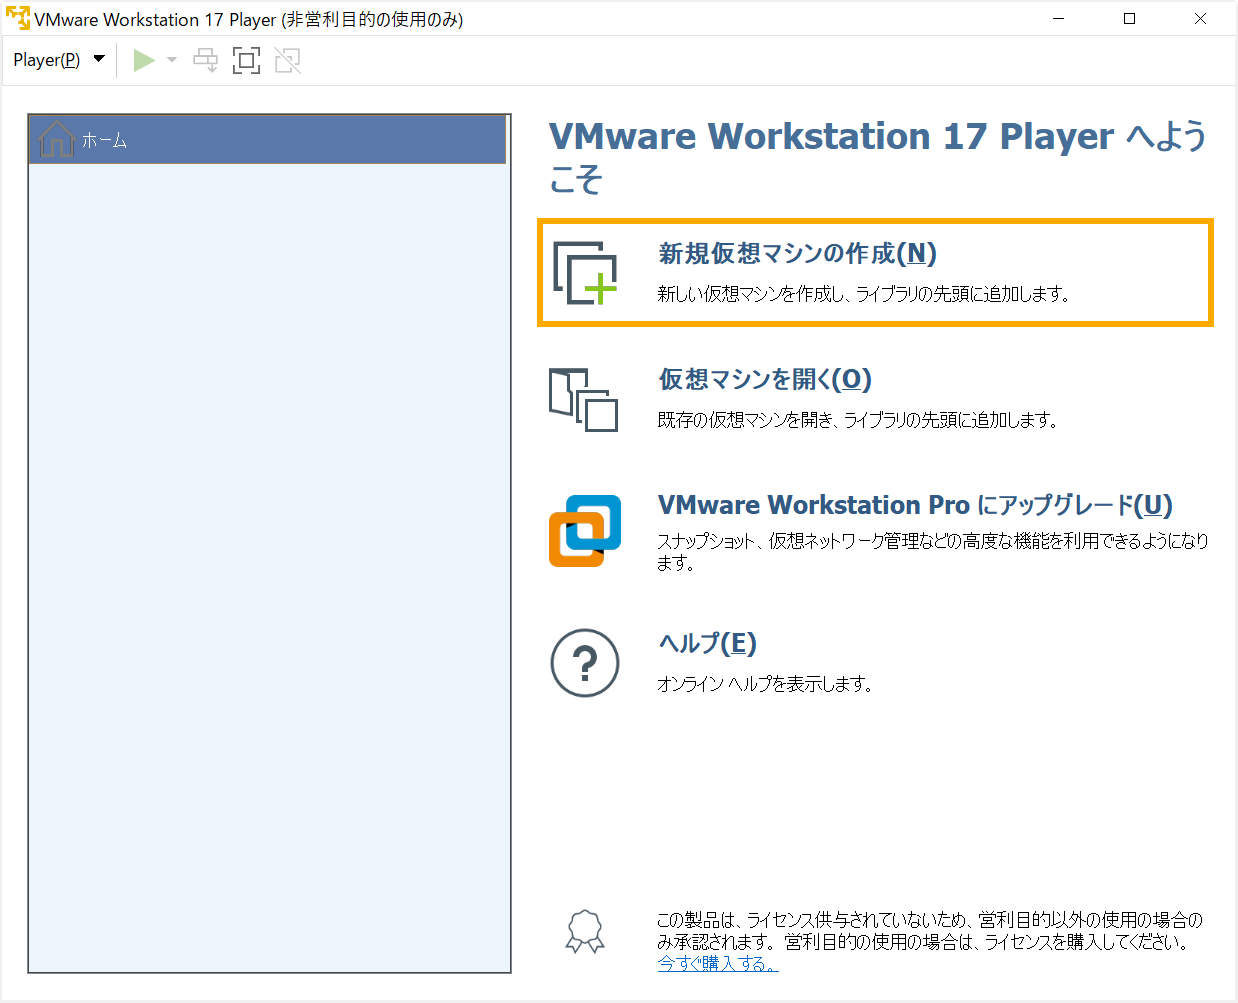Image resolution: width=1238 pixels, height=1003 pixels.
Task: Enter full screen mode via toolbar icon
Action: [x=246, y=60]
